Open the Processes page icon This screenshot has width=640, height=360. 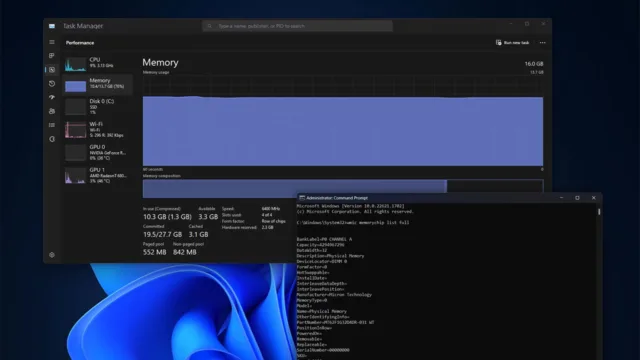pos(52,56)
